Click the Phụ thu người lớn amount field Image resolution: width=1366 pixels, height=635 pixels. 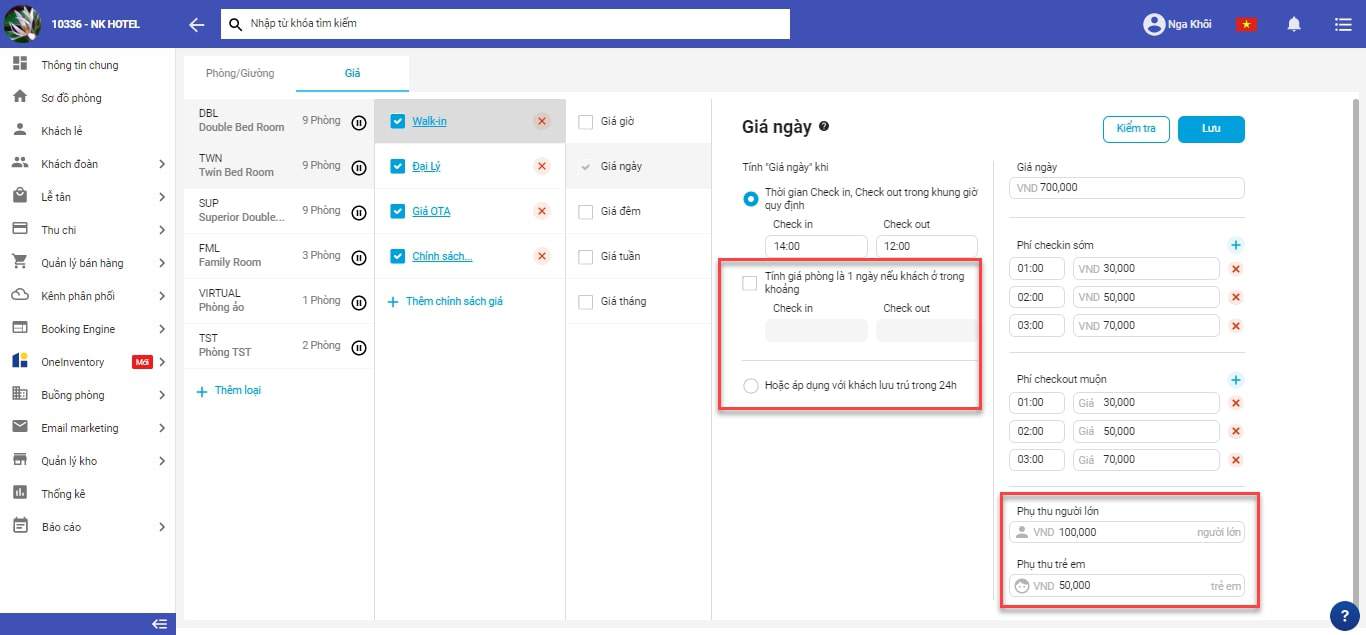click(x=1128, y=532)
